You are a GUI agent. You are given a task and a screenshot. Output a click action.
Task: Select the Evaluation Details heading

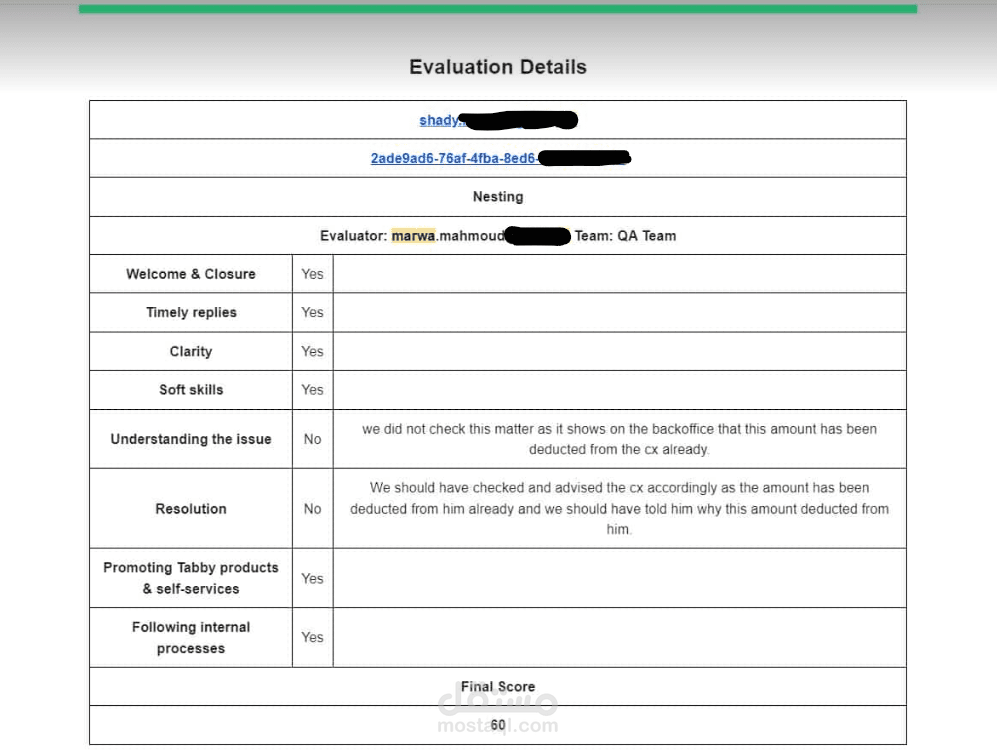coord(498,67)
